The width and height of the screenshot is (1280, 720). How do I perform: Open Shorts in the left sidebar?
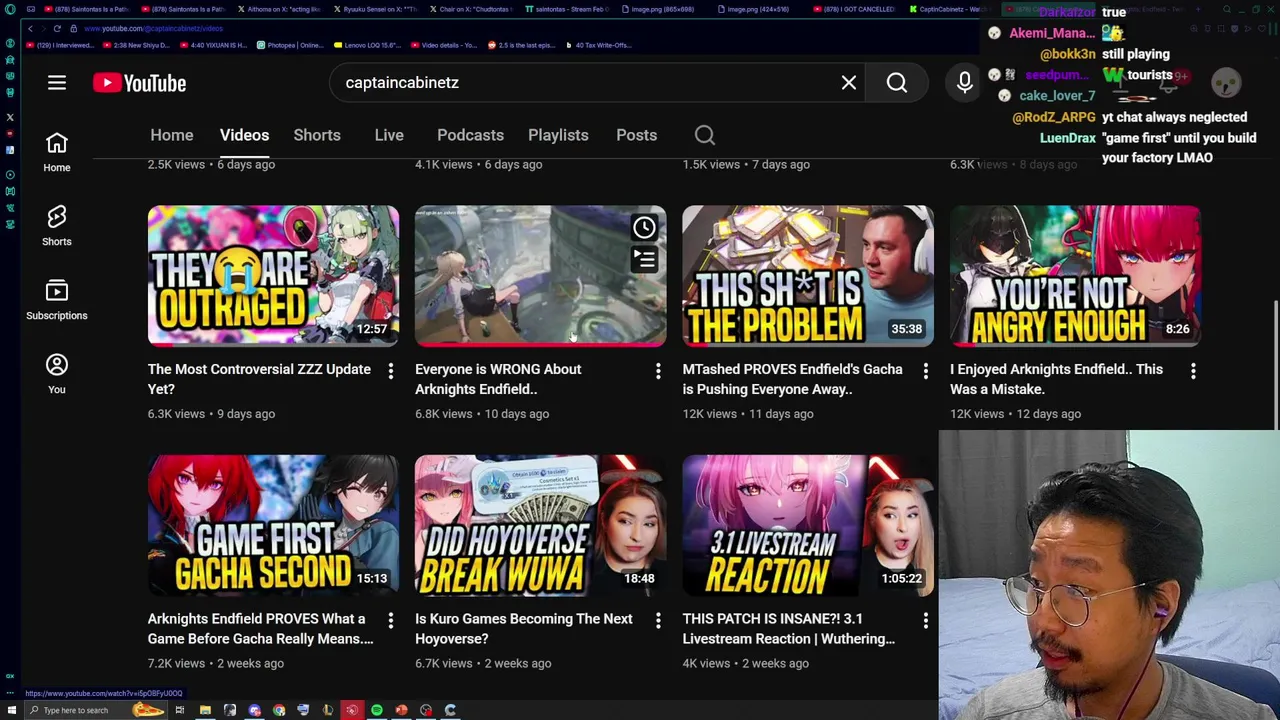[57, 226]
